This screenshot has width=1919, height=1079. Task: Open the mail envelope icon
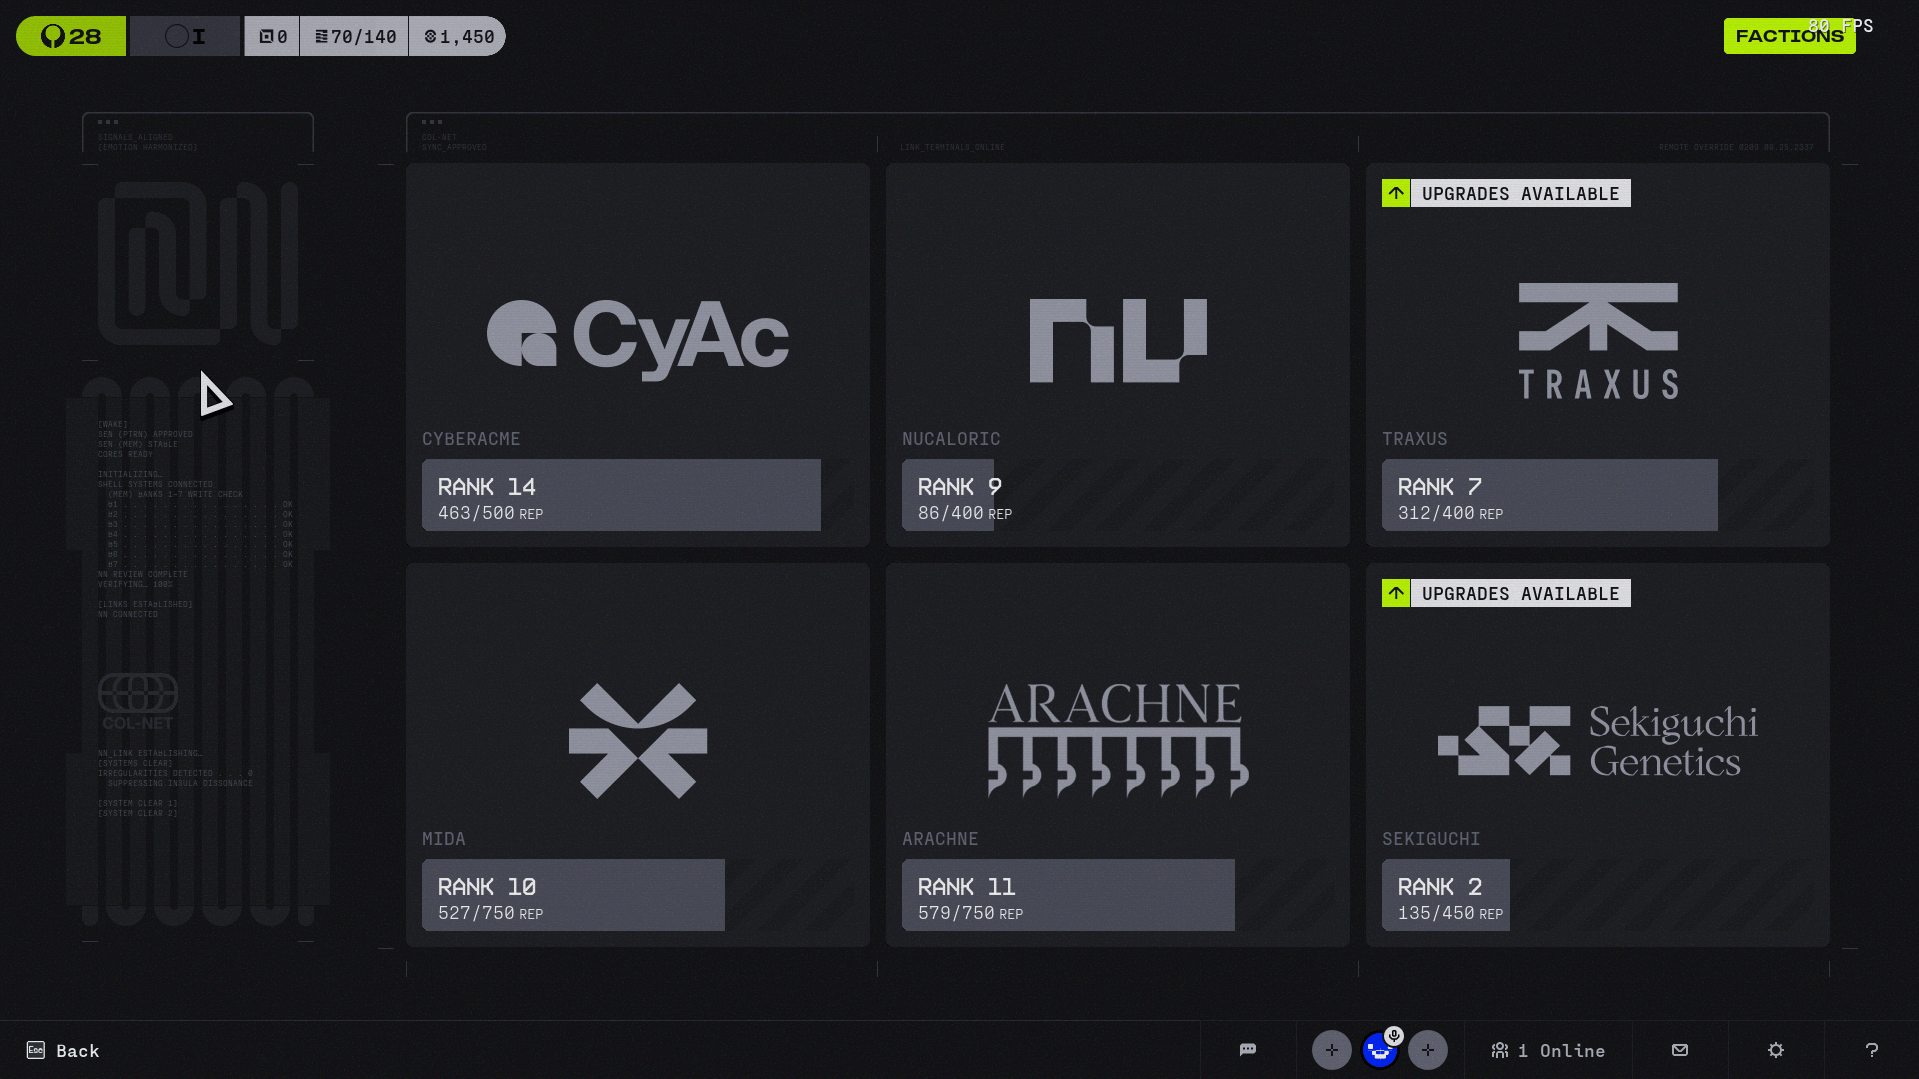[1679, 1050]
